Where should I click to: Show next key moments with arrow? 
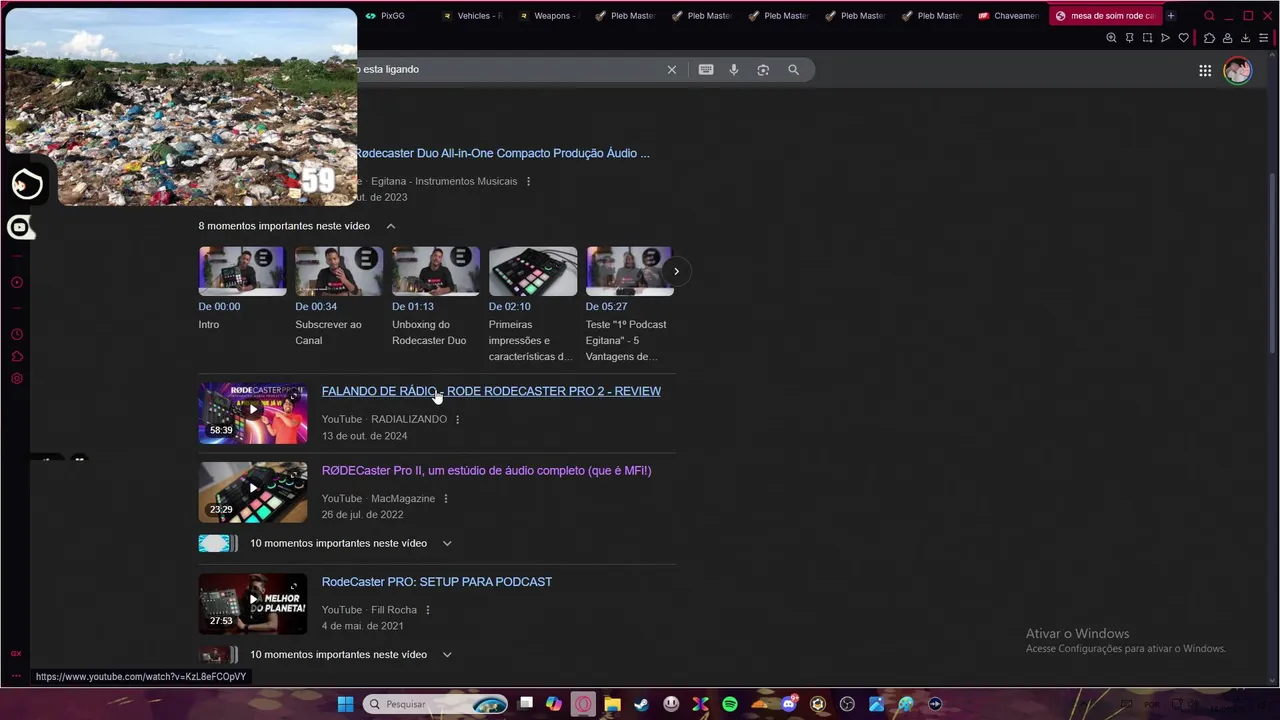point(676,271)
